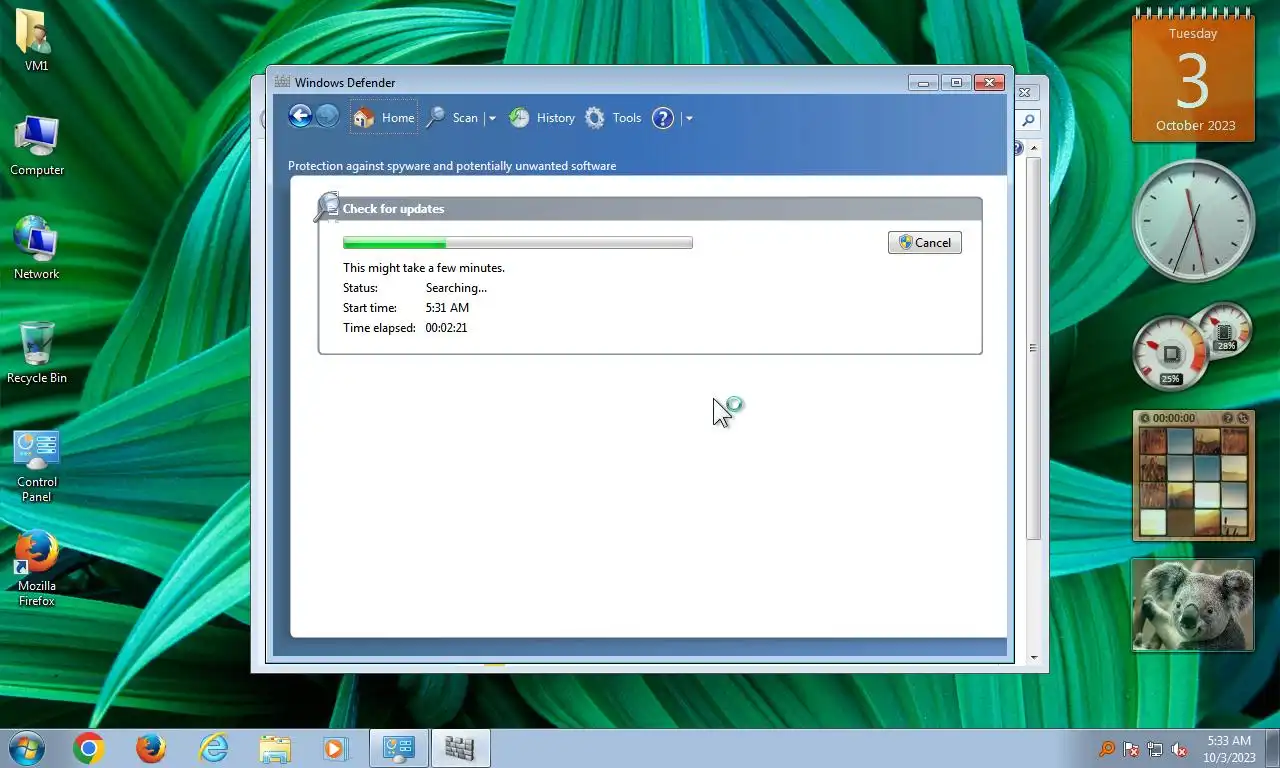This screenshot has width=1280, height=768.
Task: Cancel the check for updates
Action: coord(925,242)
